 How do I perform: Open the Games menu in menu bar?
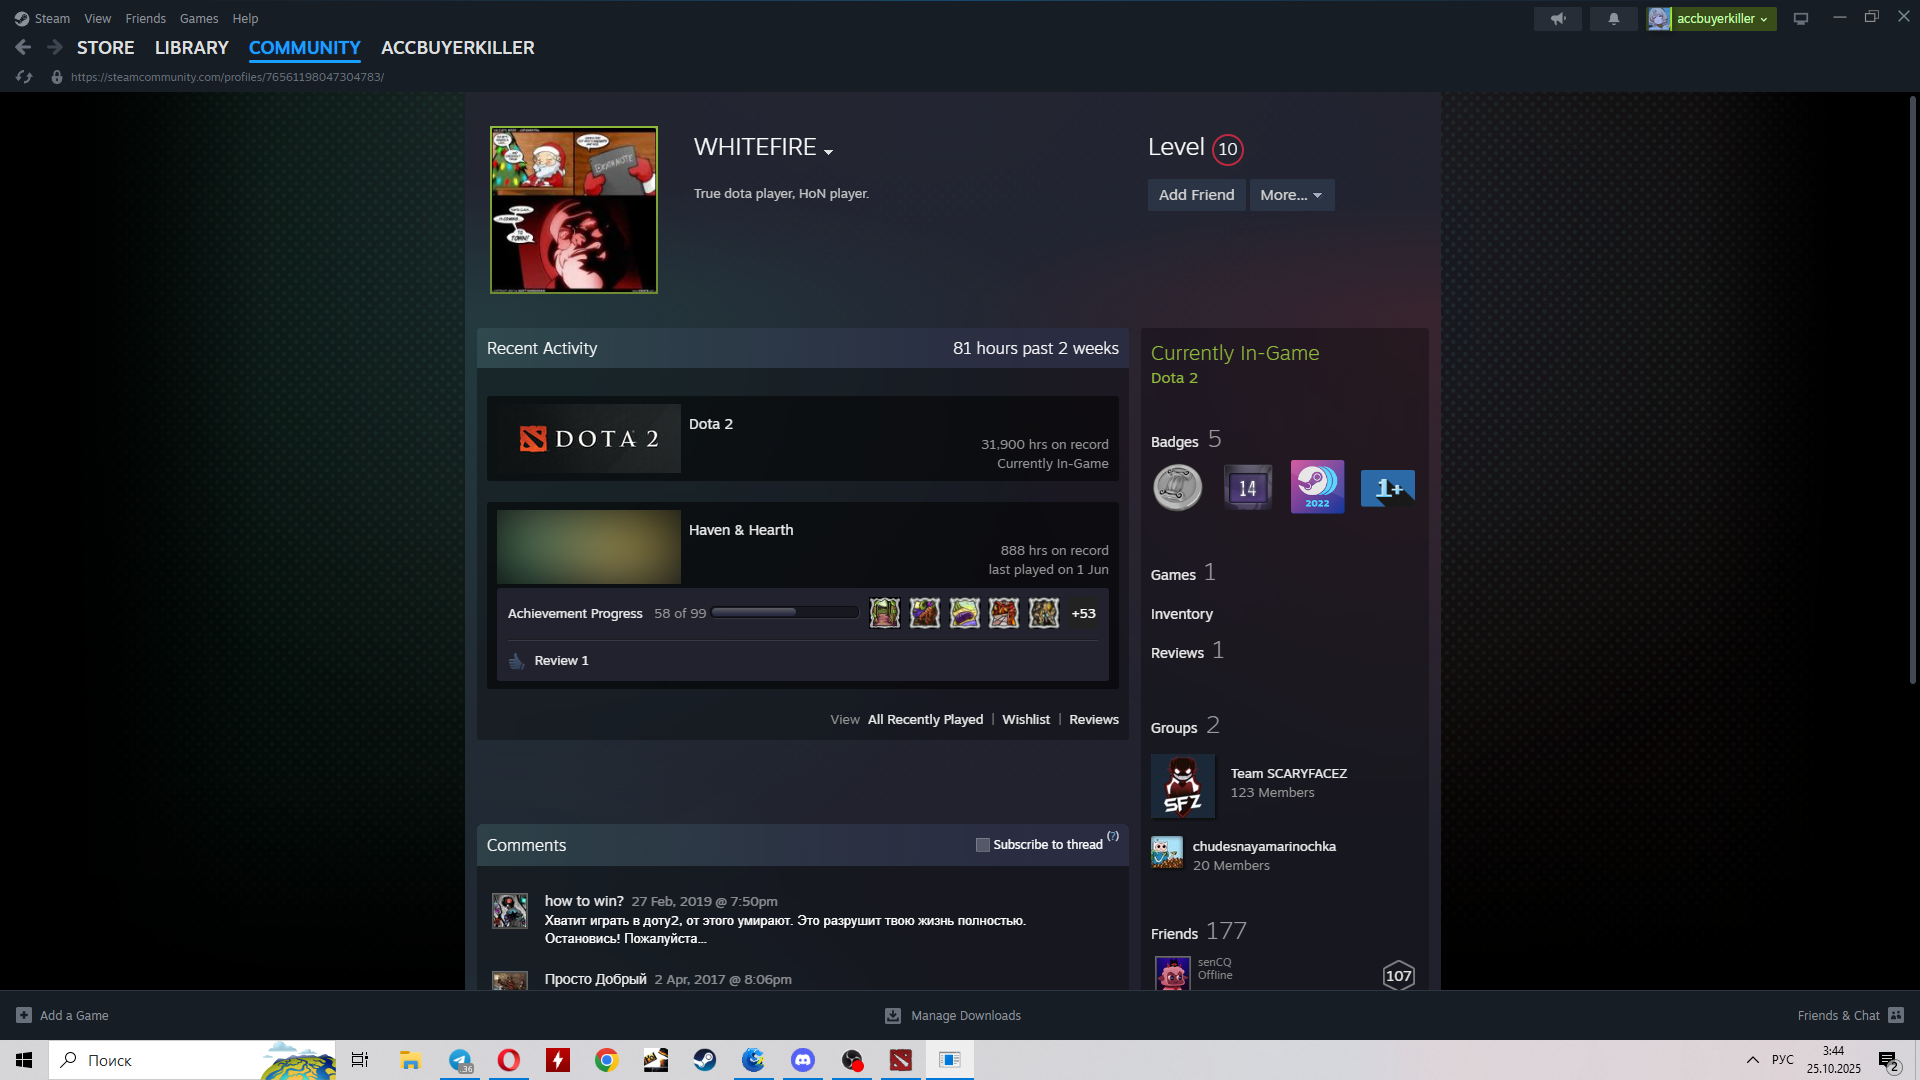[x=198, y=19]
